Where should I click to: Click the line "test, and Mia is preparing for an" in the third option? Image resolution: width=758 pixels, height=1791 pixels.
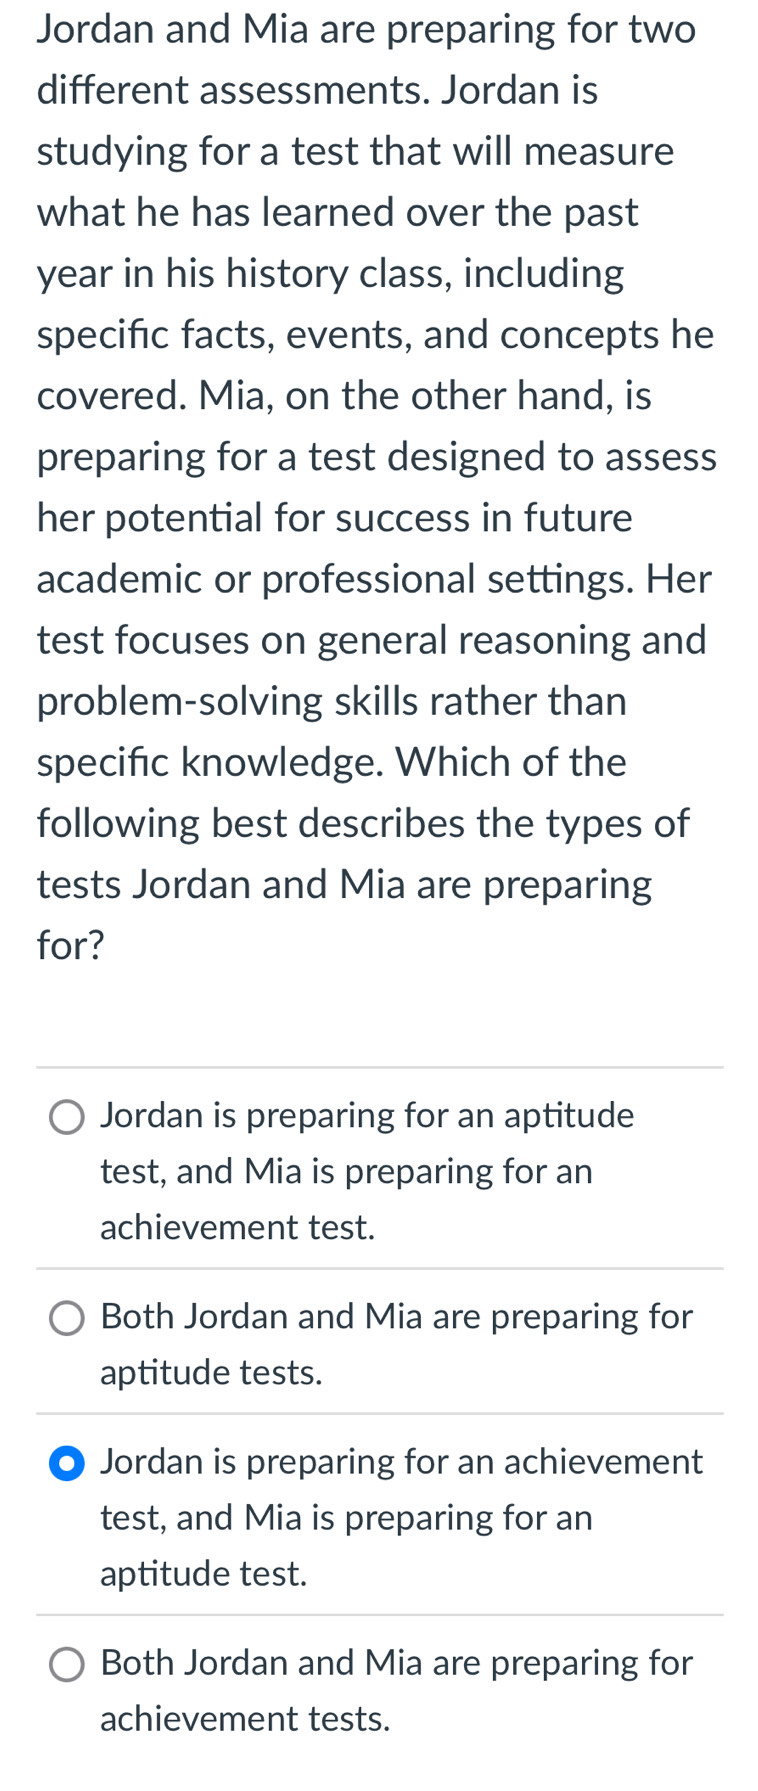point(346,1518)
